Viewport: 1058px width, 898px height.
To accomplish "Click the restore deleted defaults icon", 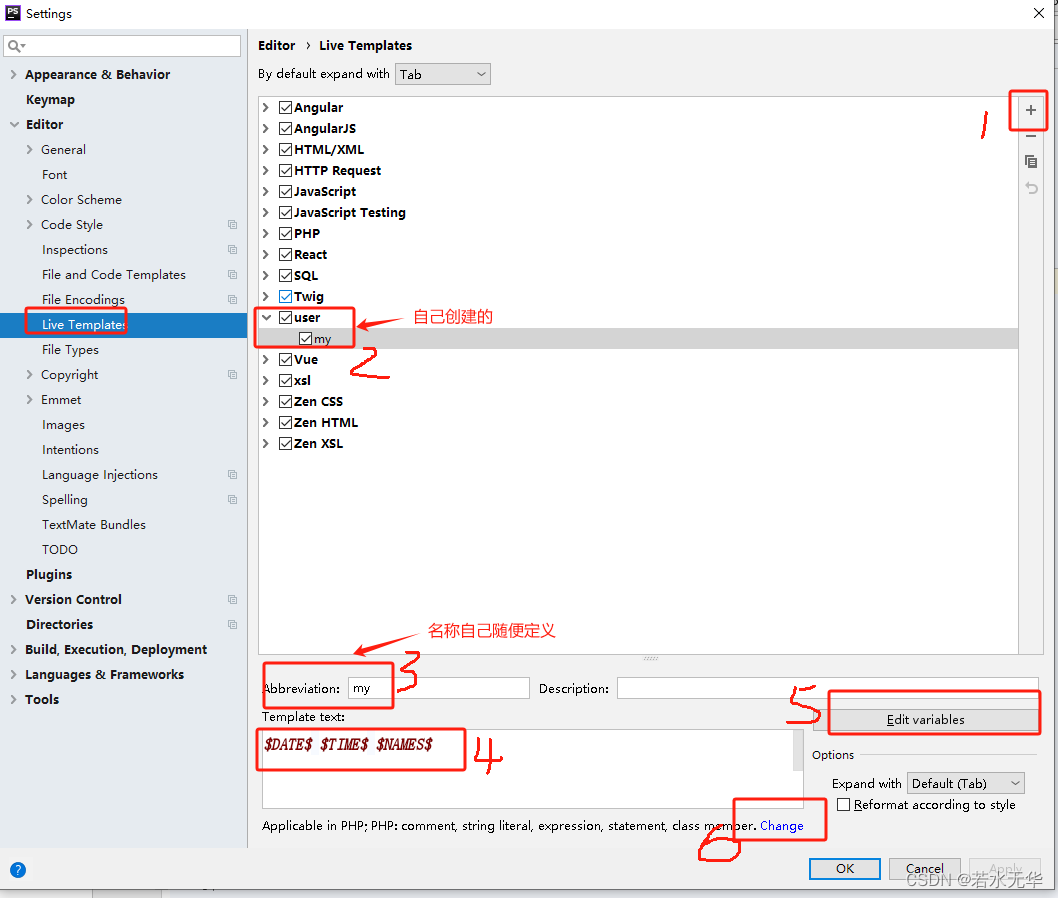I will pyautogui.click(x=1031, y=187).
